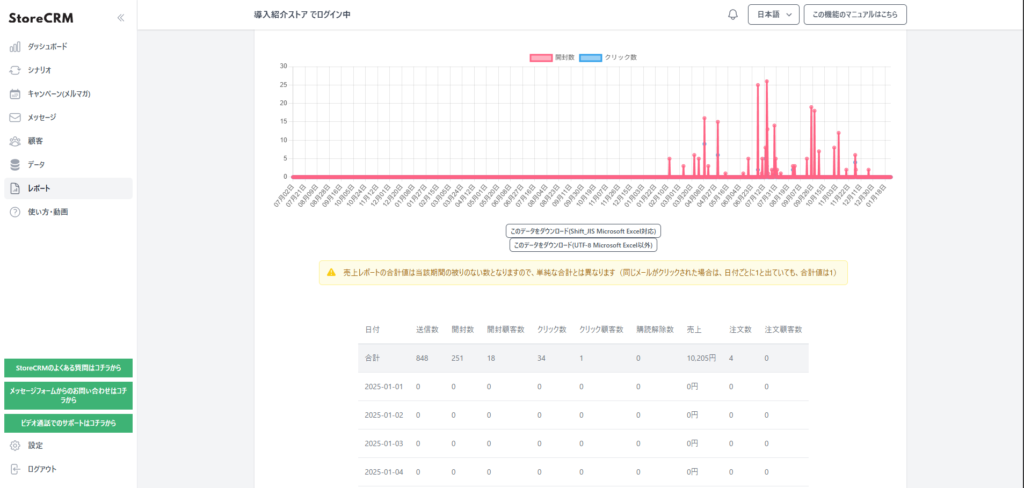Image resolution: width=1024 pixels, height=488 pixels.
Task: Open the 日本語 language dropdown
Action: pyautogui.click(x=773, y=15)
